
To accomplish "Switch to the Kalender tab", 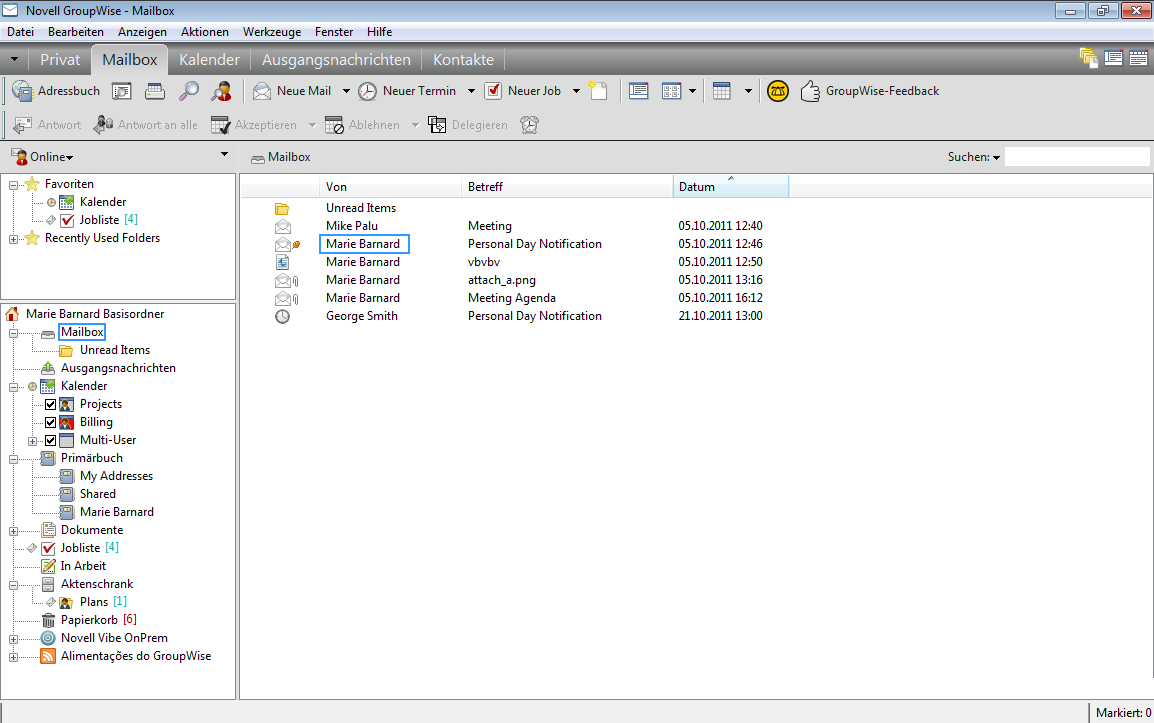I will [209, 60].
